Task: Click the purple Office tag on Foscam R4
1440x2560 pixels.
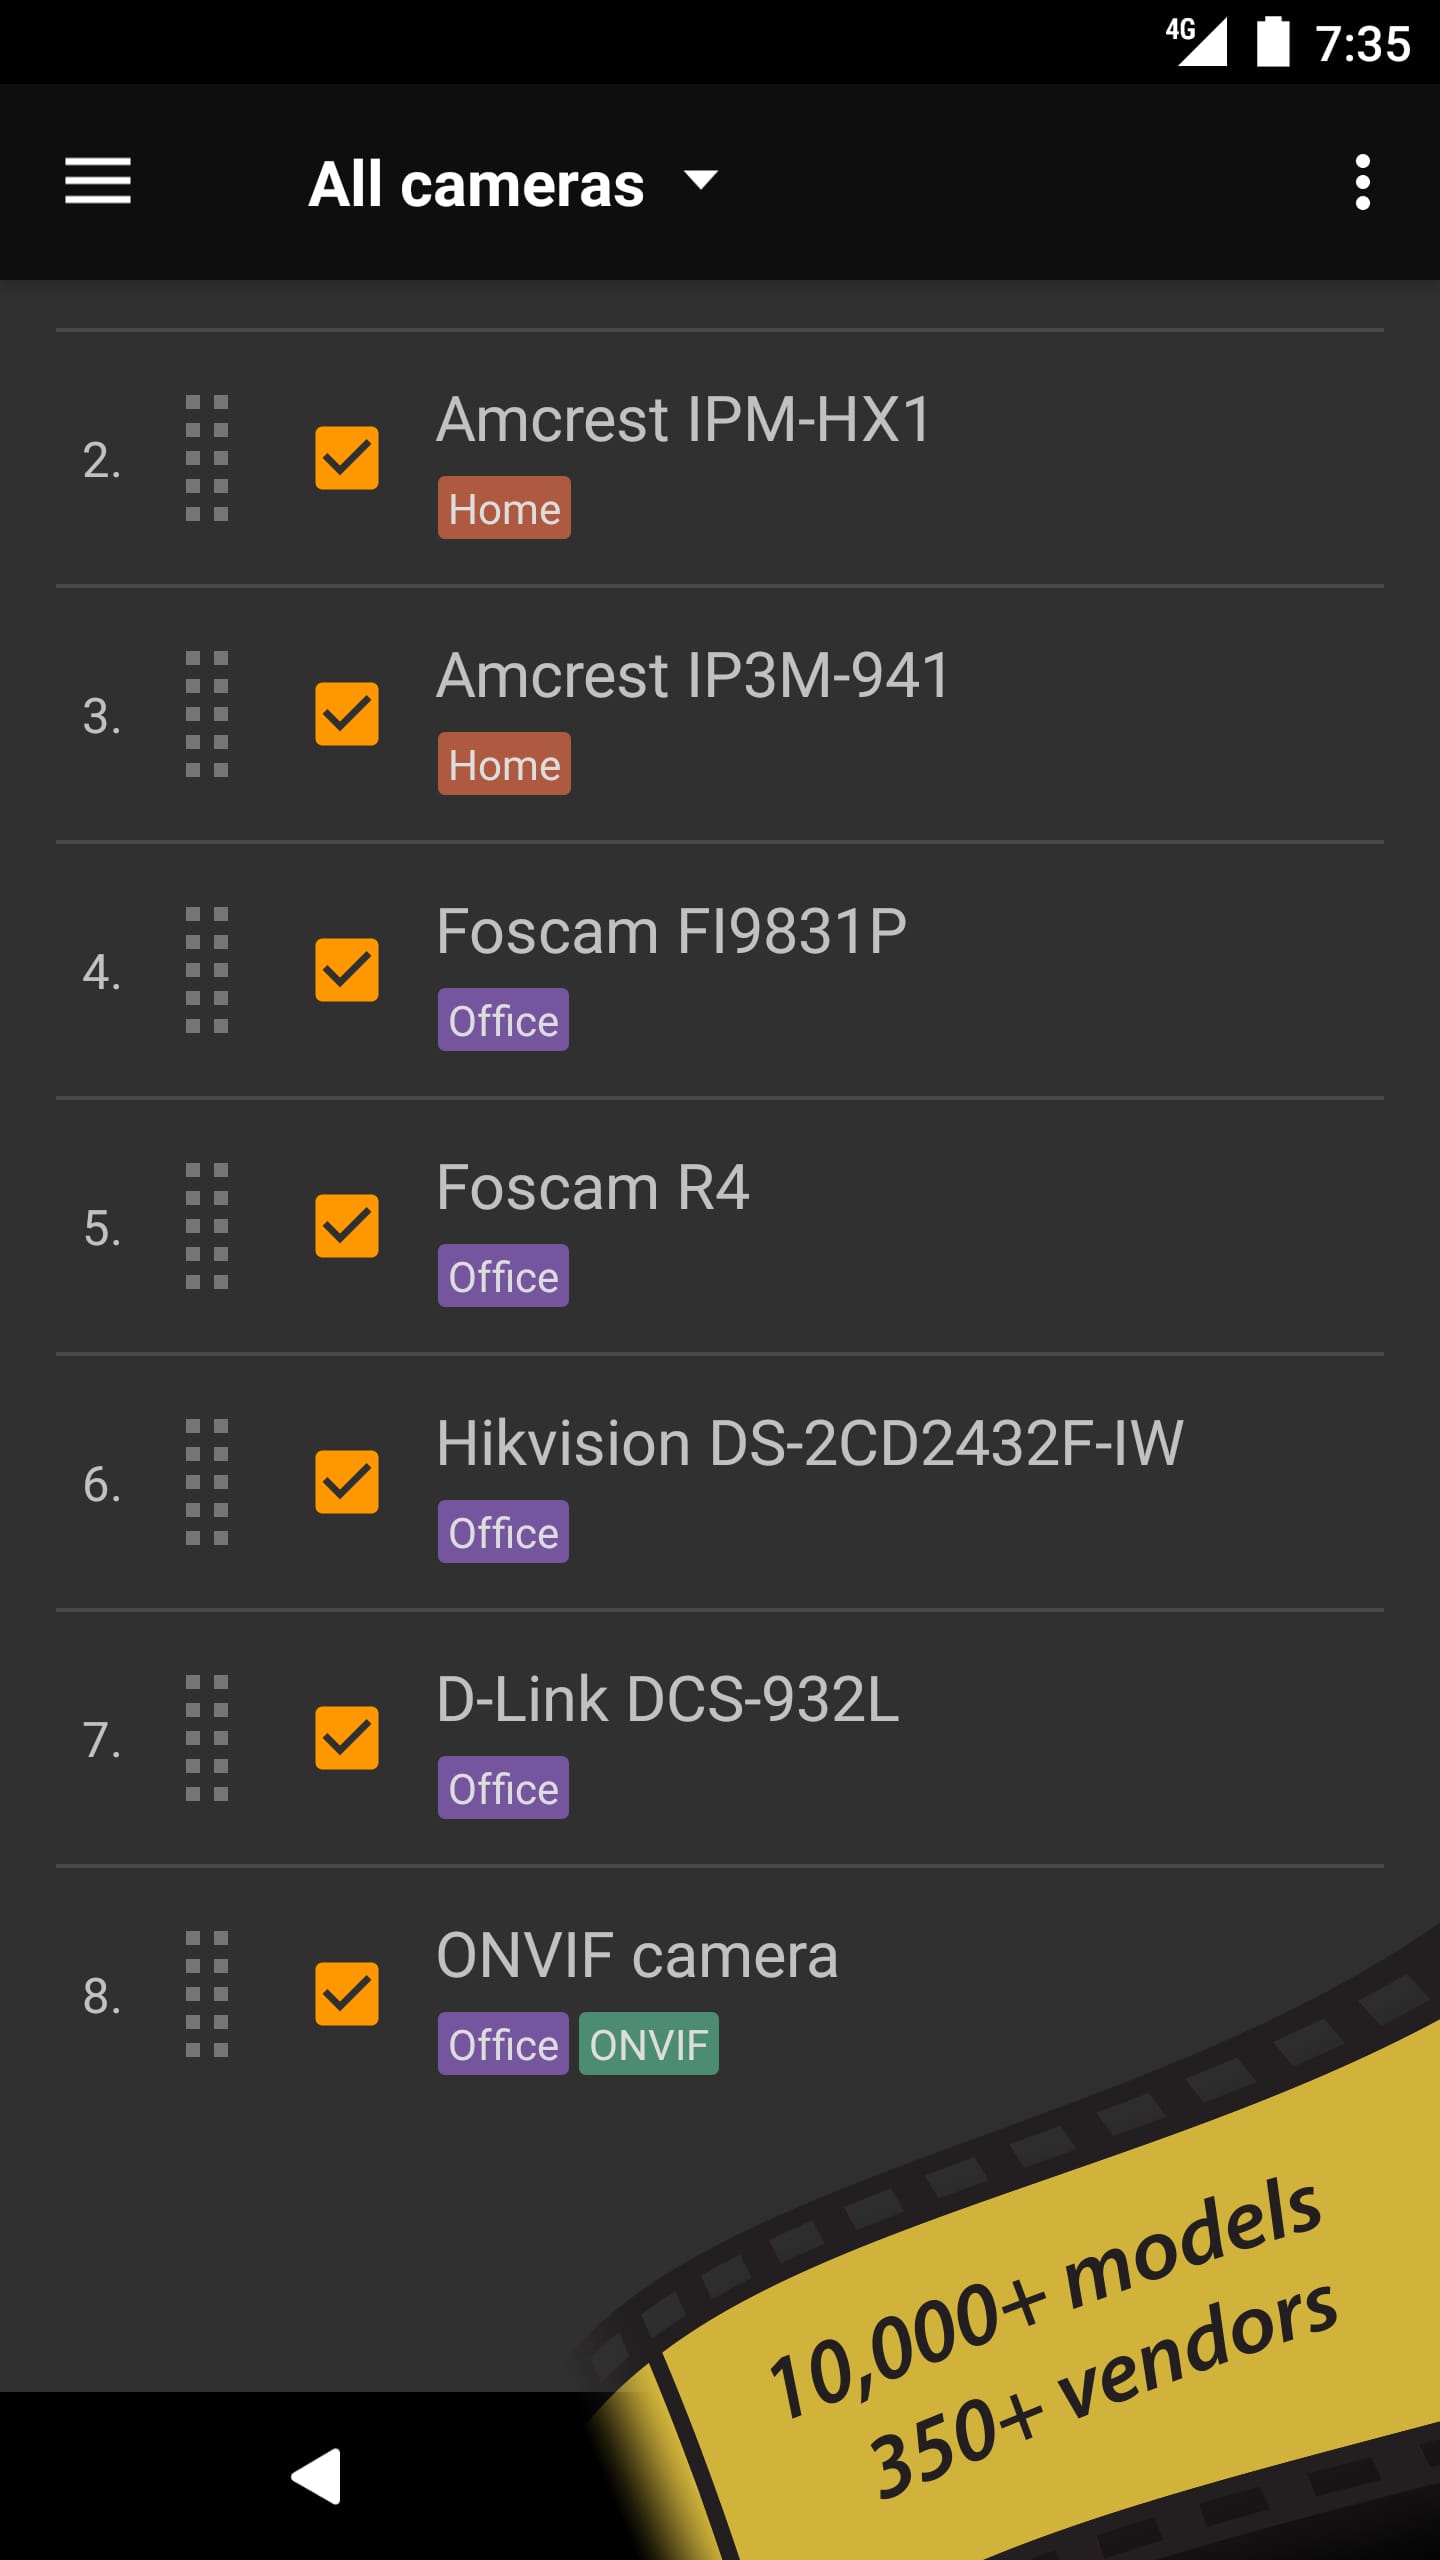Action: (503, 1275)
